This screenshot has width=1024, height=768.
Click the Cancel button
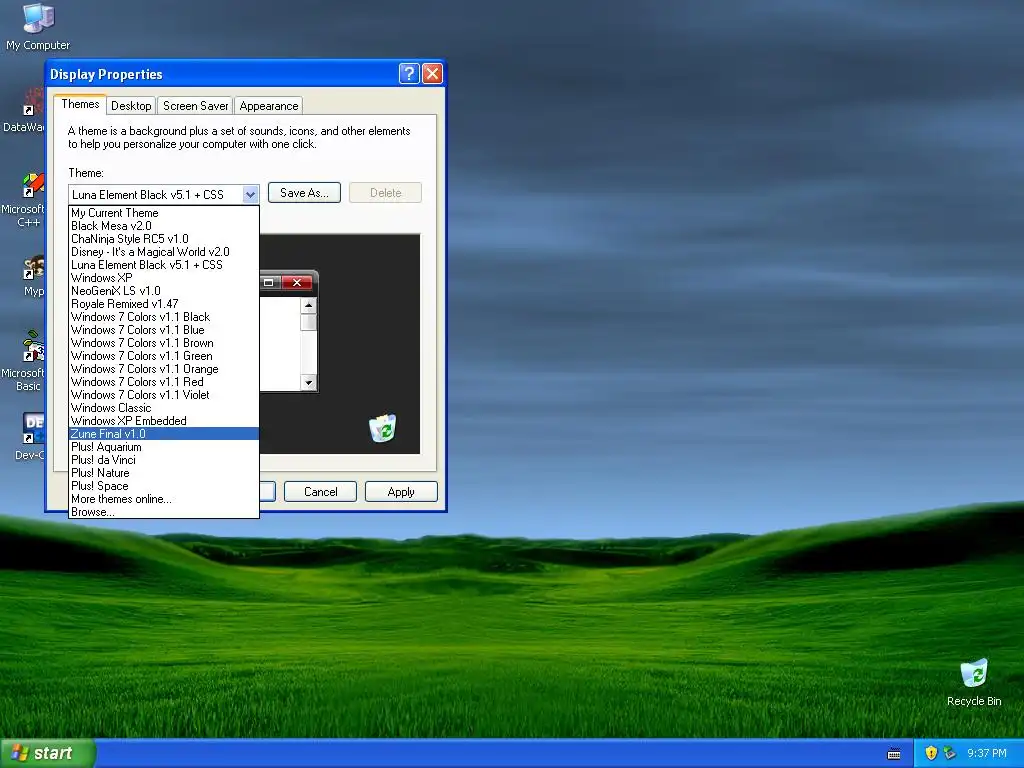coord(321,492)
